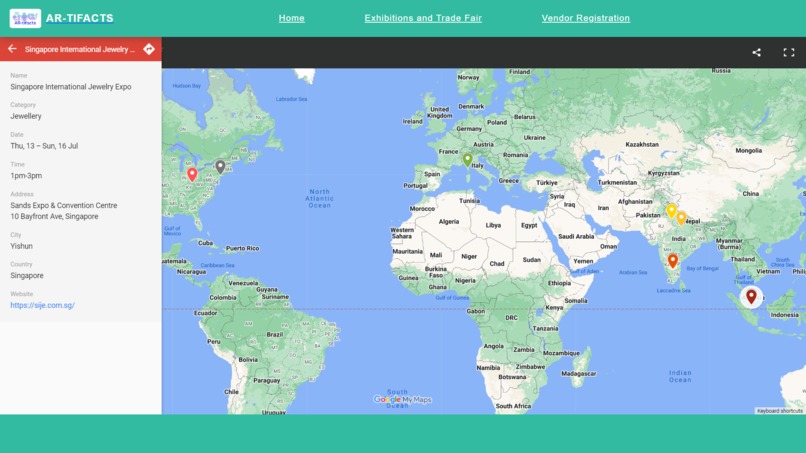806x453 pixels.
Task: Select the green pin over Italy
Action: pos(467,160)
